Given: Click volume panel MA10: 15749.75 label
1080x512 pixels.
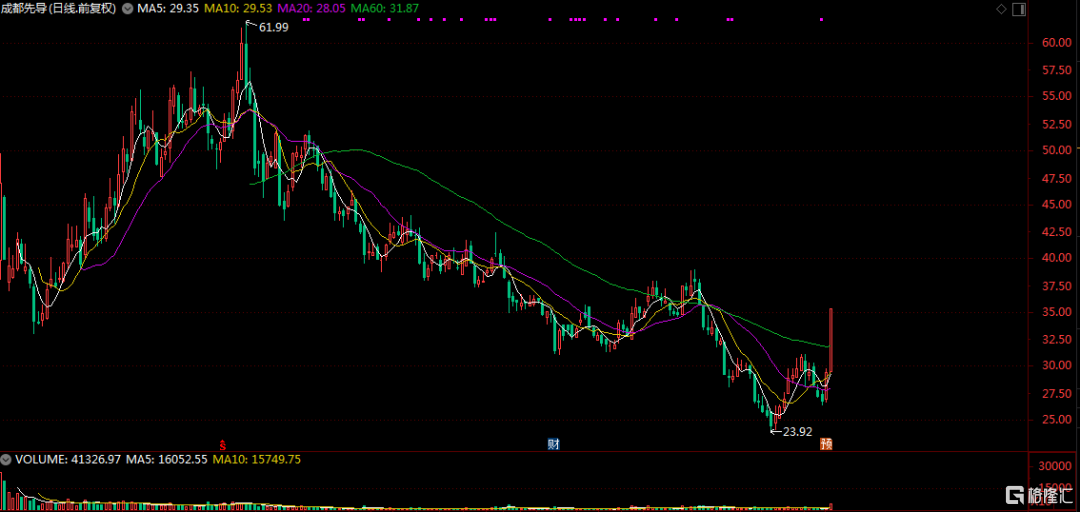Looking at the screenshot, I should pyautogui.click(x=257, y=459).
